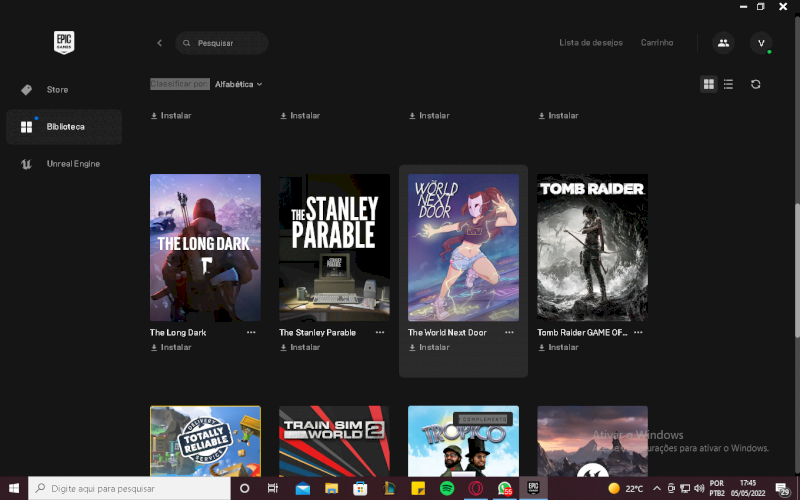Select Epic Games Launcher taskbar icon
This screenshot has width=800, height=500.
point(533,488)
